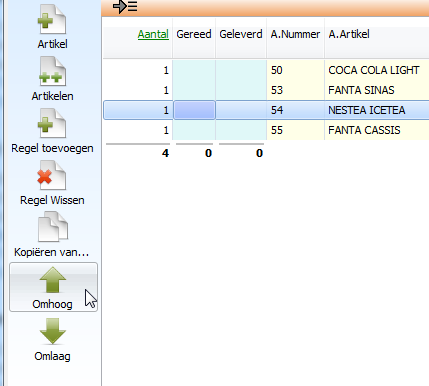The image size is (429, 386).
Task: Sort by the Aantal column header
Action: [x=153, y=34]
